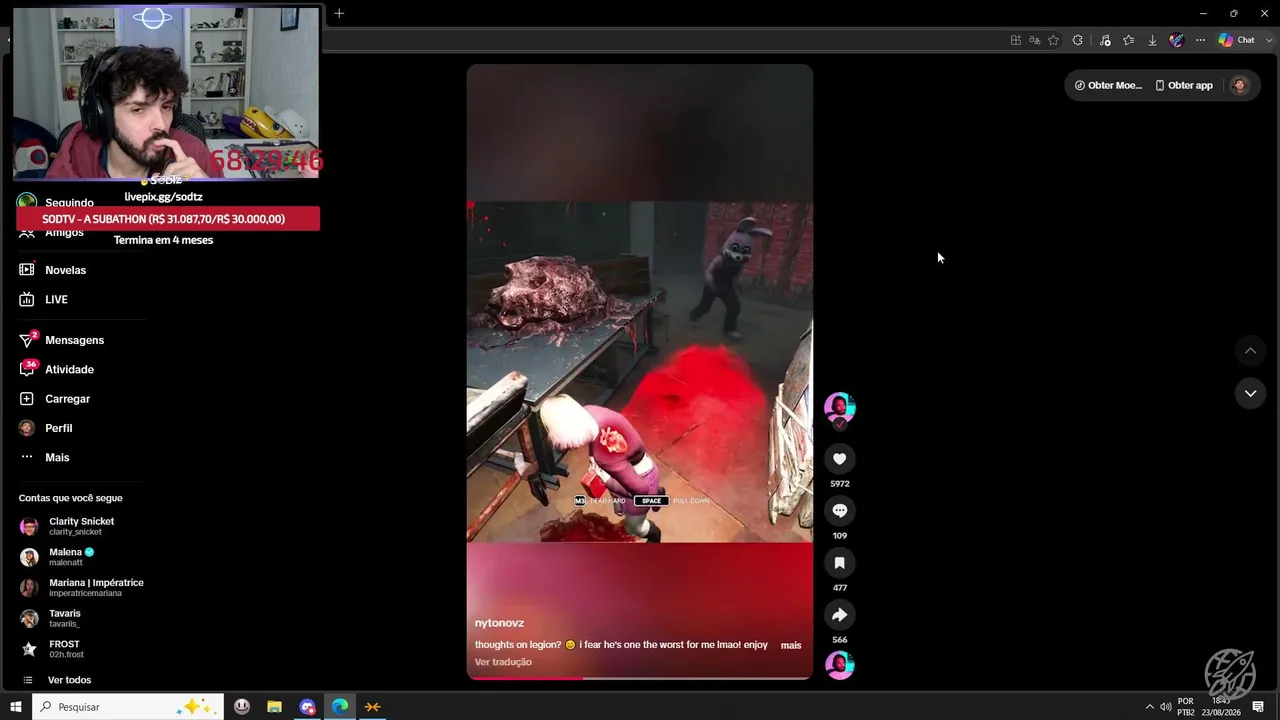Open the browser profile avatar in toolbar

point(1177,40)
